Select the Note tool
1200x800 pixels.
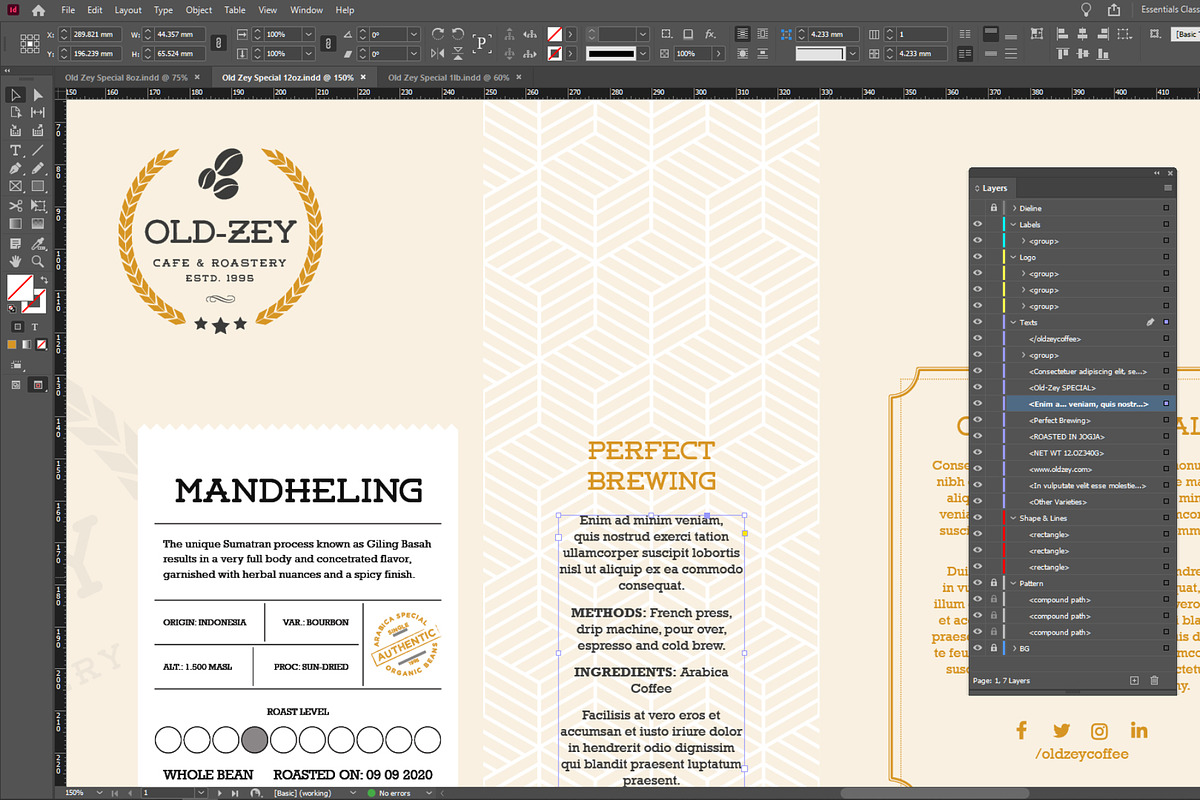coord(15,243)
